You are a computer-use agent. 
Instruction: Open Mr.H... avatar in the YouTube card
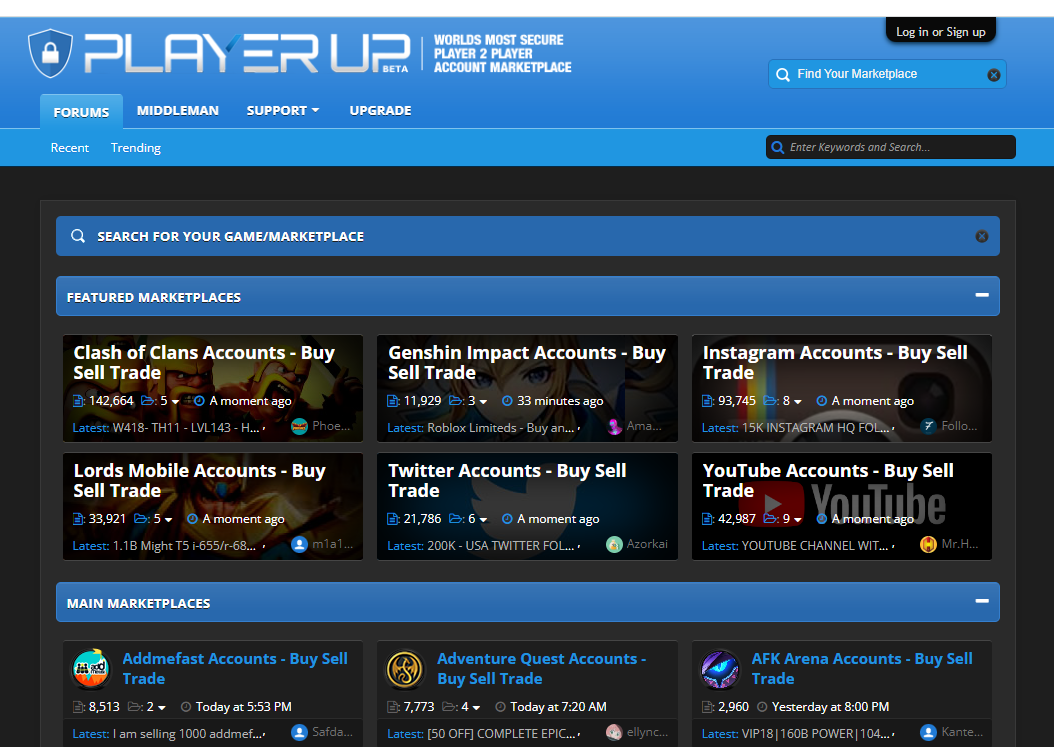pyautogui.click(x=928, y=544)
